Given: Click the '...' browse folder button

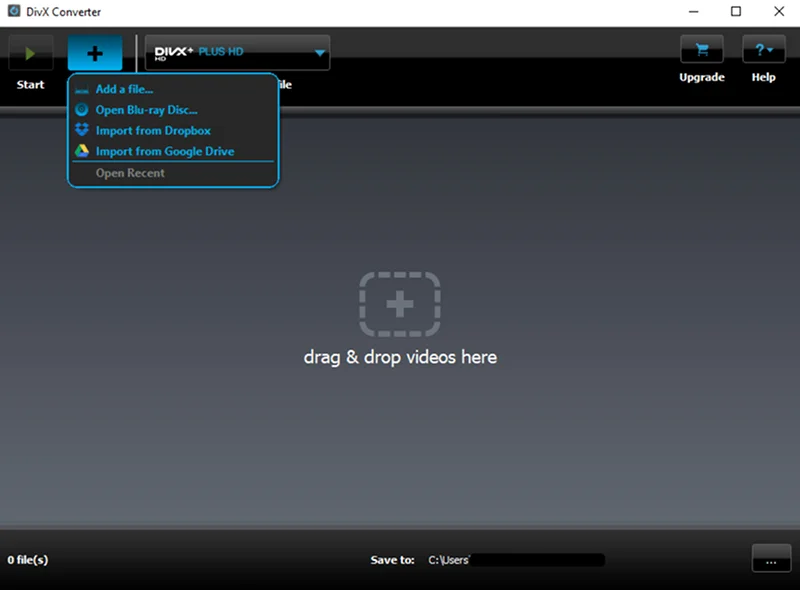Looking at the screenshot, I should click(x=771, y=558).
